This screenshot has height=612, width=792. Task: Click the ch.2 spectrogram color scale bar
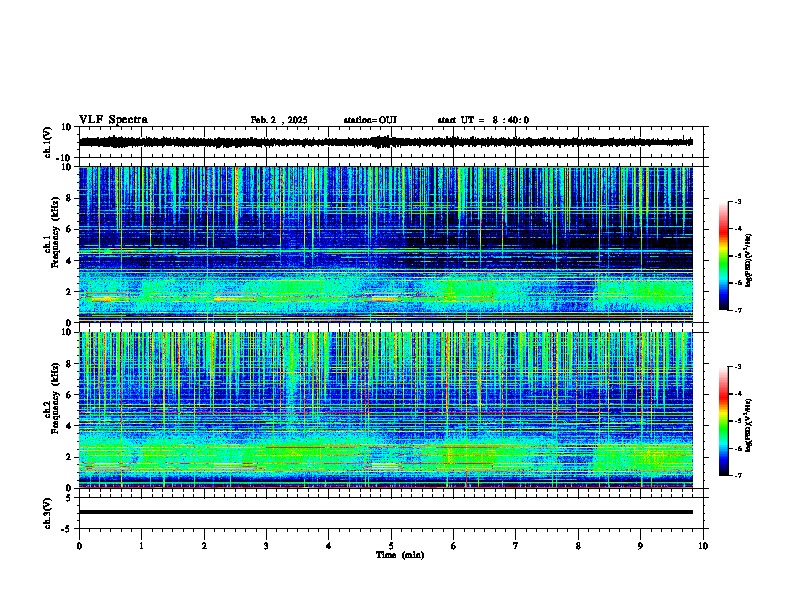[x=723, y=421]
